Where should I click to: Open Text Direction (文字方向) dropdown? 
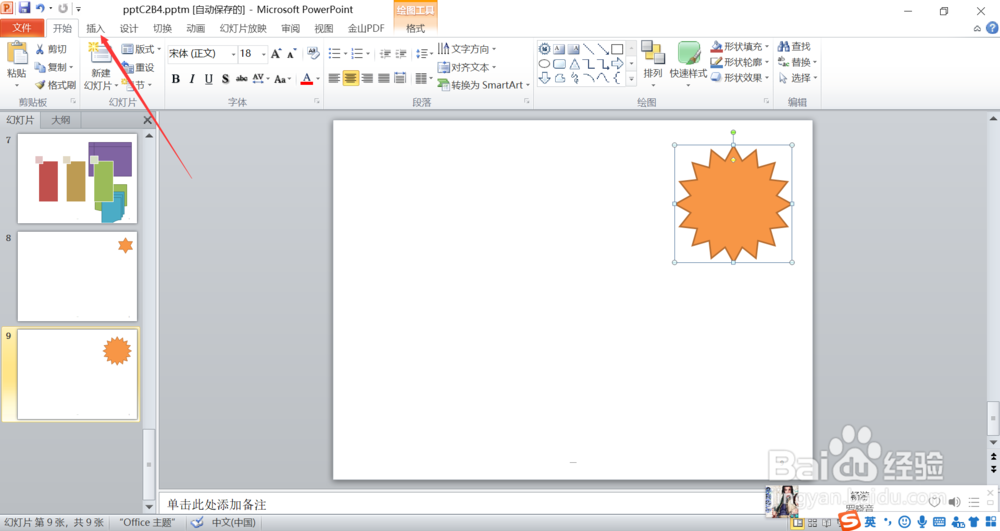coord(467,49)
